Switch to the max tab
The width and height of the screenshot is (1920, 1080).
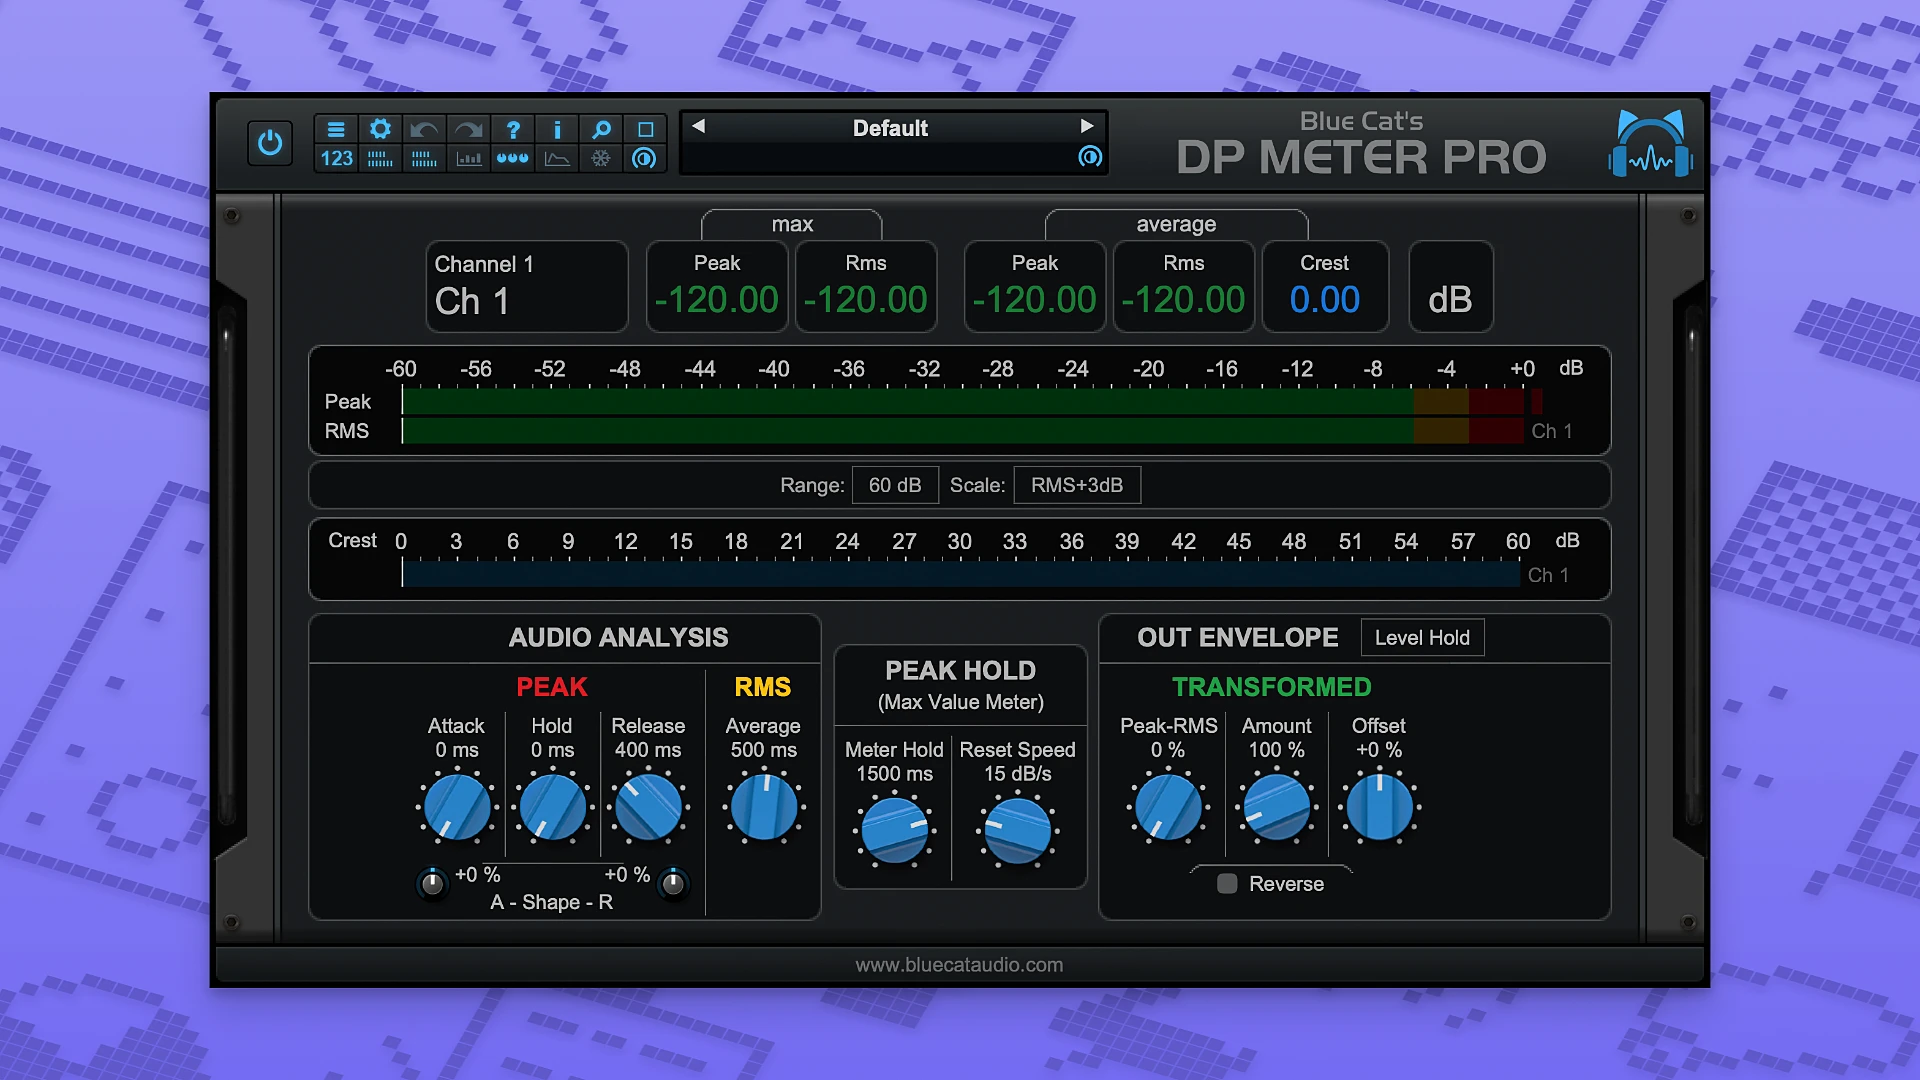click(792, 224)
